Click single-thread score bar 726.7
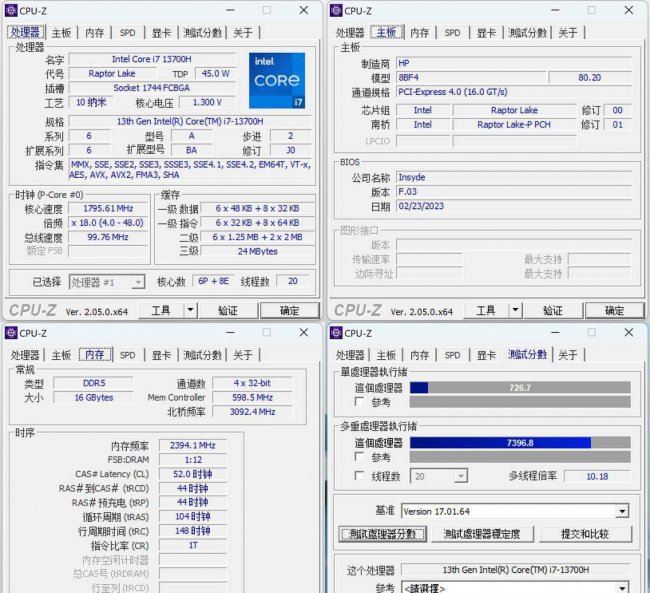Viewport: 650px width, 593px height. (520, 388)
